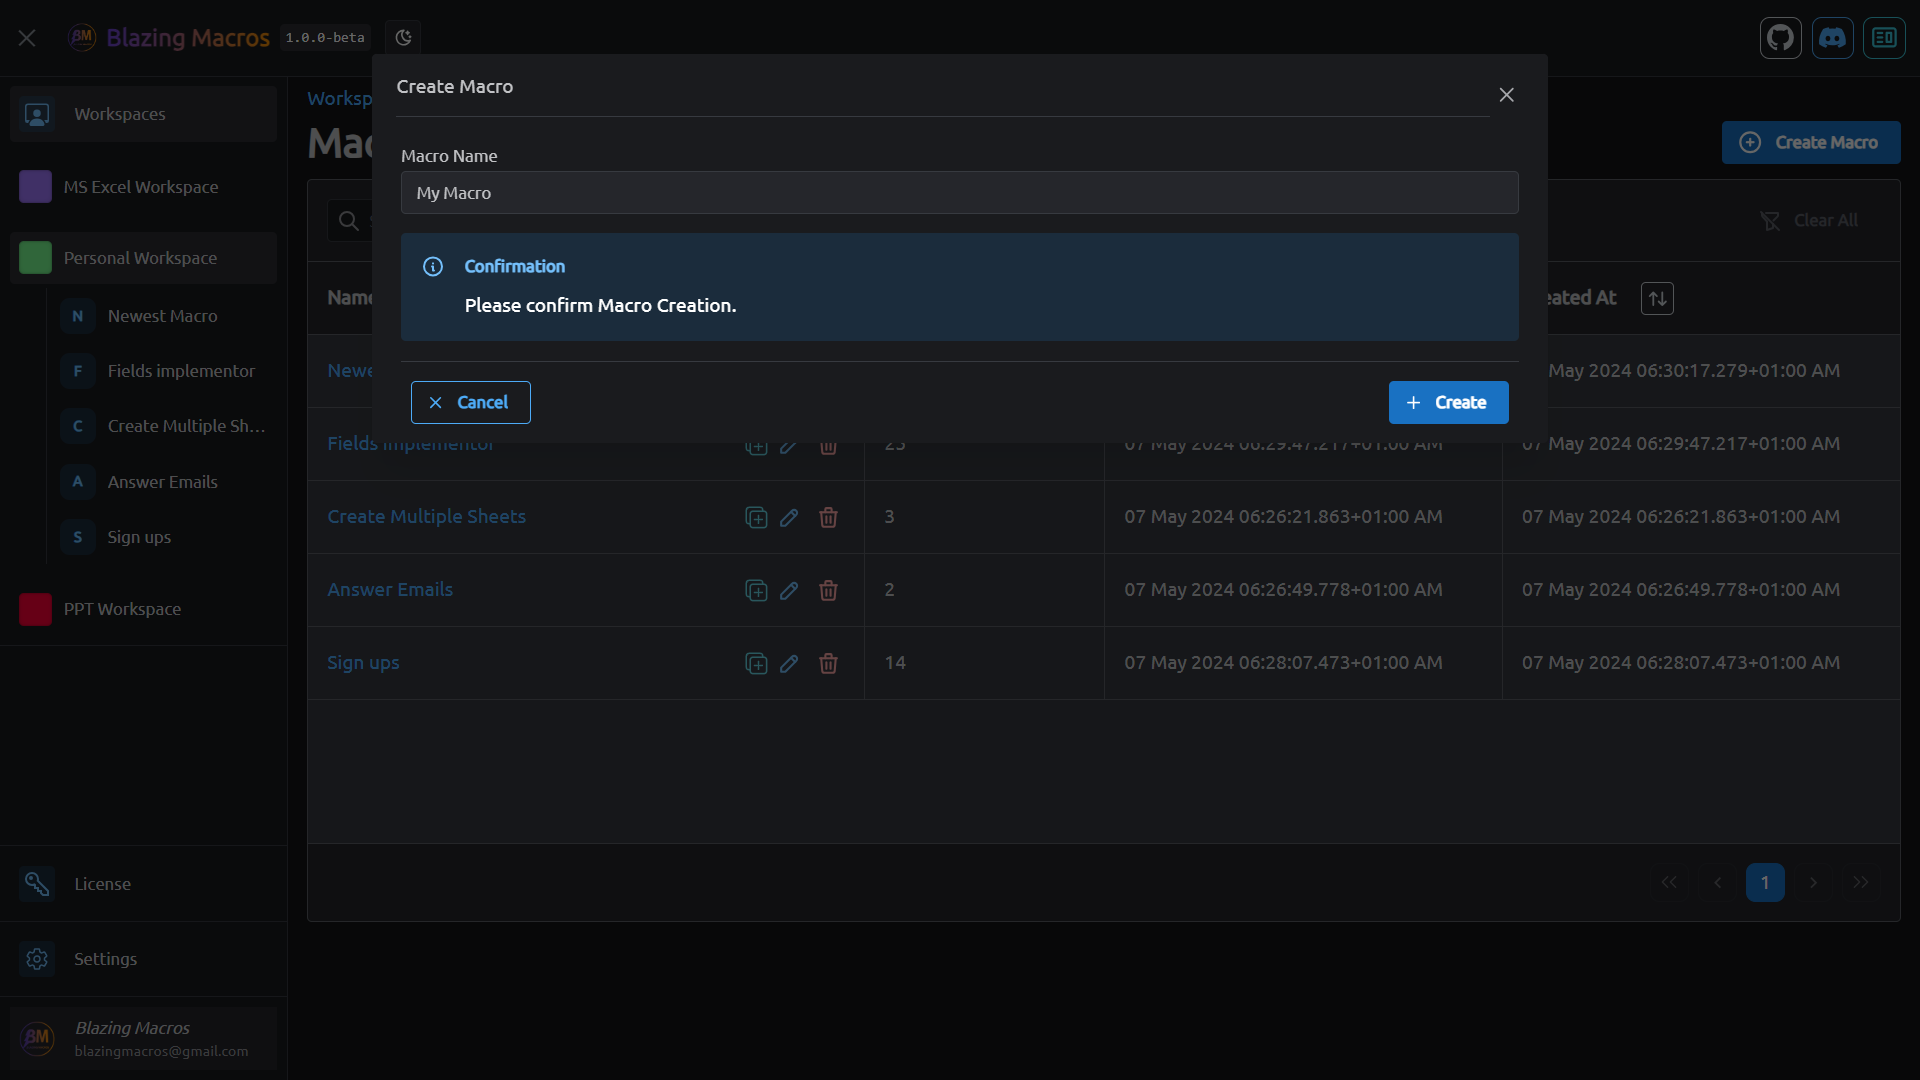The height and width of the screenshot is (1080, 1920).
Task: Open Newest Macro in sidebar
Action: point(164,316)
